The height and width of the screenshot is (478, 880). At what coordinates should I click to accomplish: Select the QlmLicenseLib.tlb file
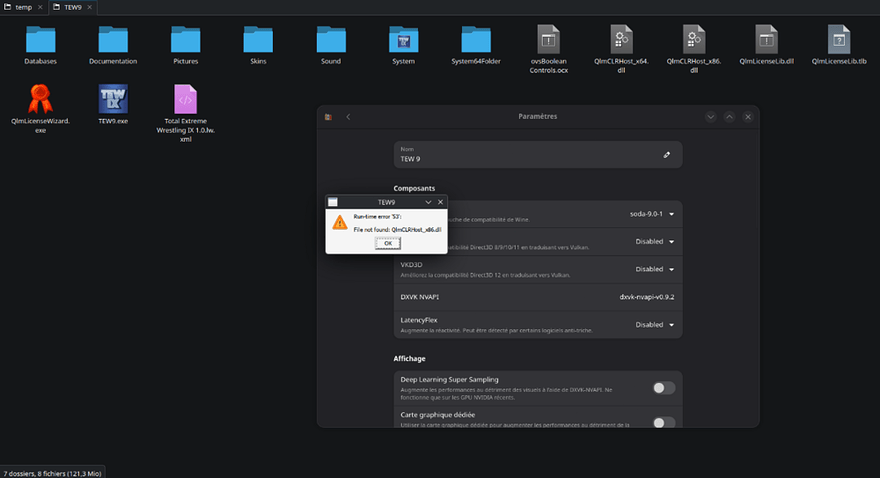point(839,39)
